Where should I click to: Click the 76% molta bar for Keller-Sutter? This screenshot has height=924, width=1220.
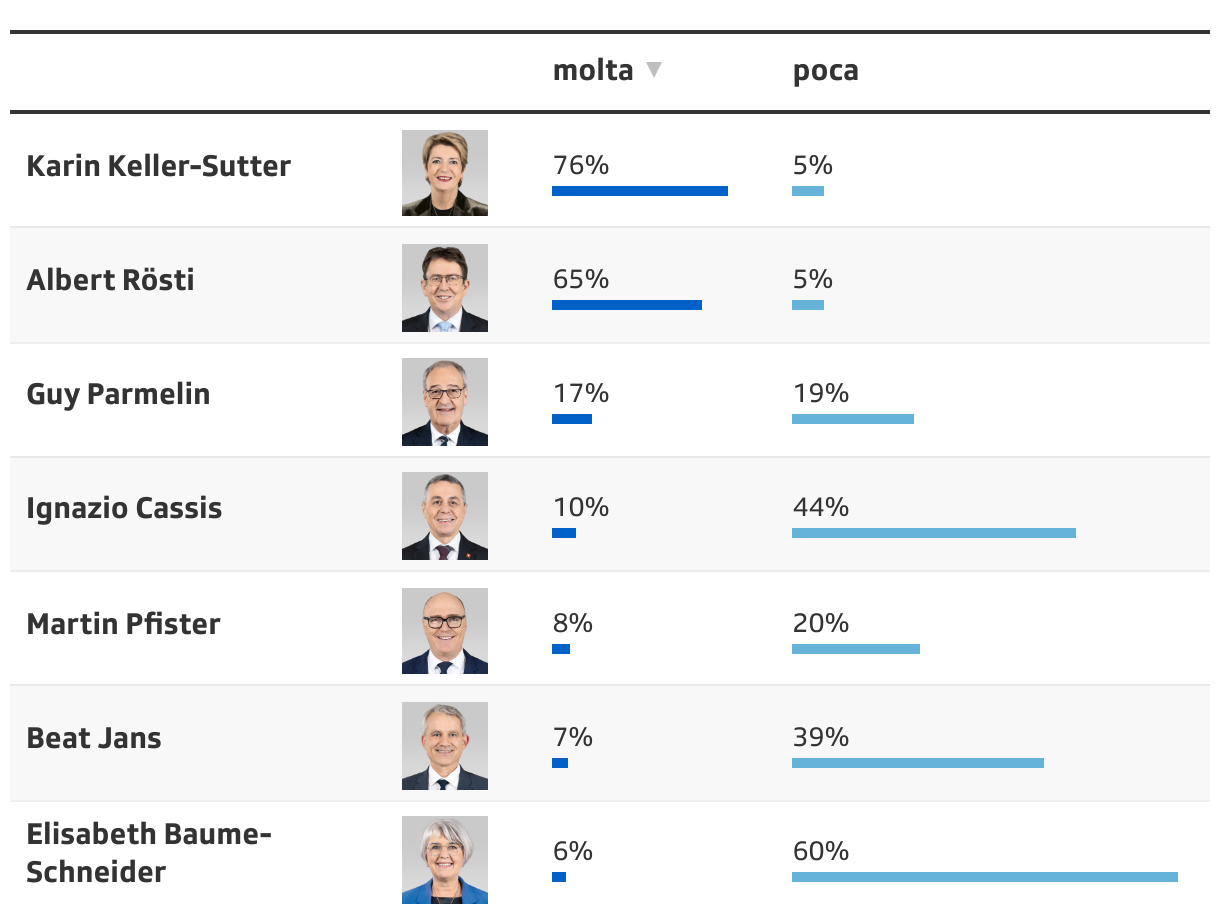639,191
